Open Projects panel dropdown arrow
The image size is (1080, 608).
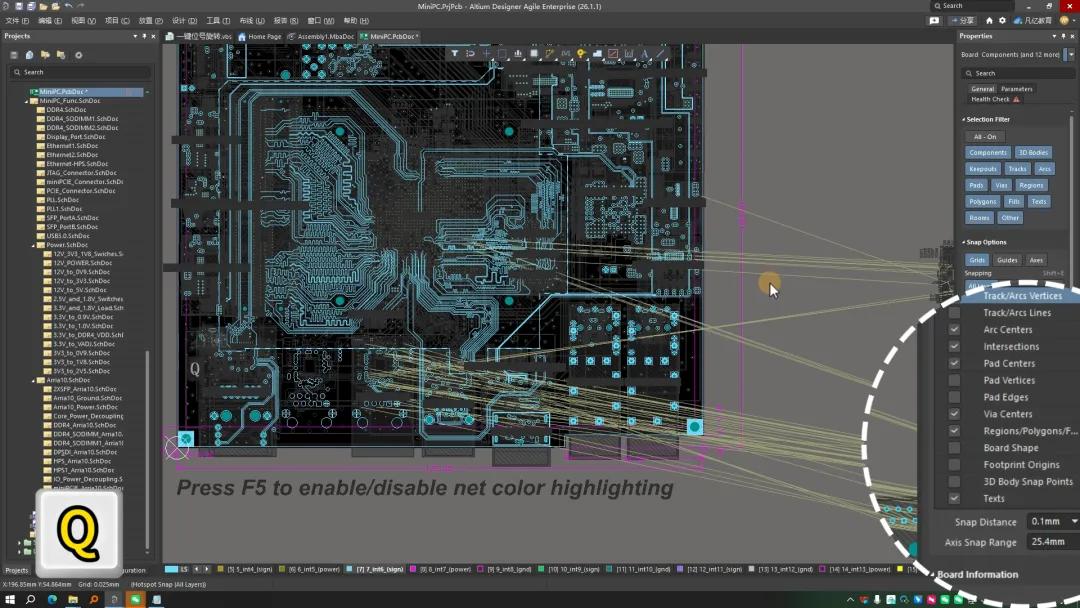[135, 36]
